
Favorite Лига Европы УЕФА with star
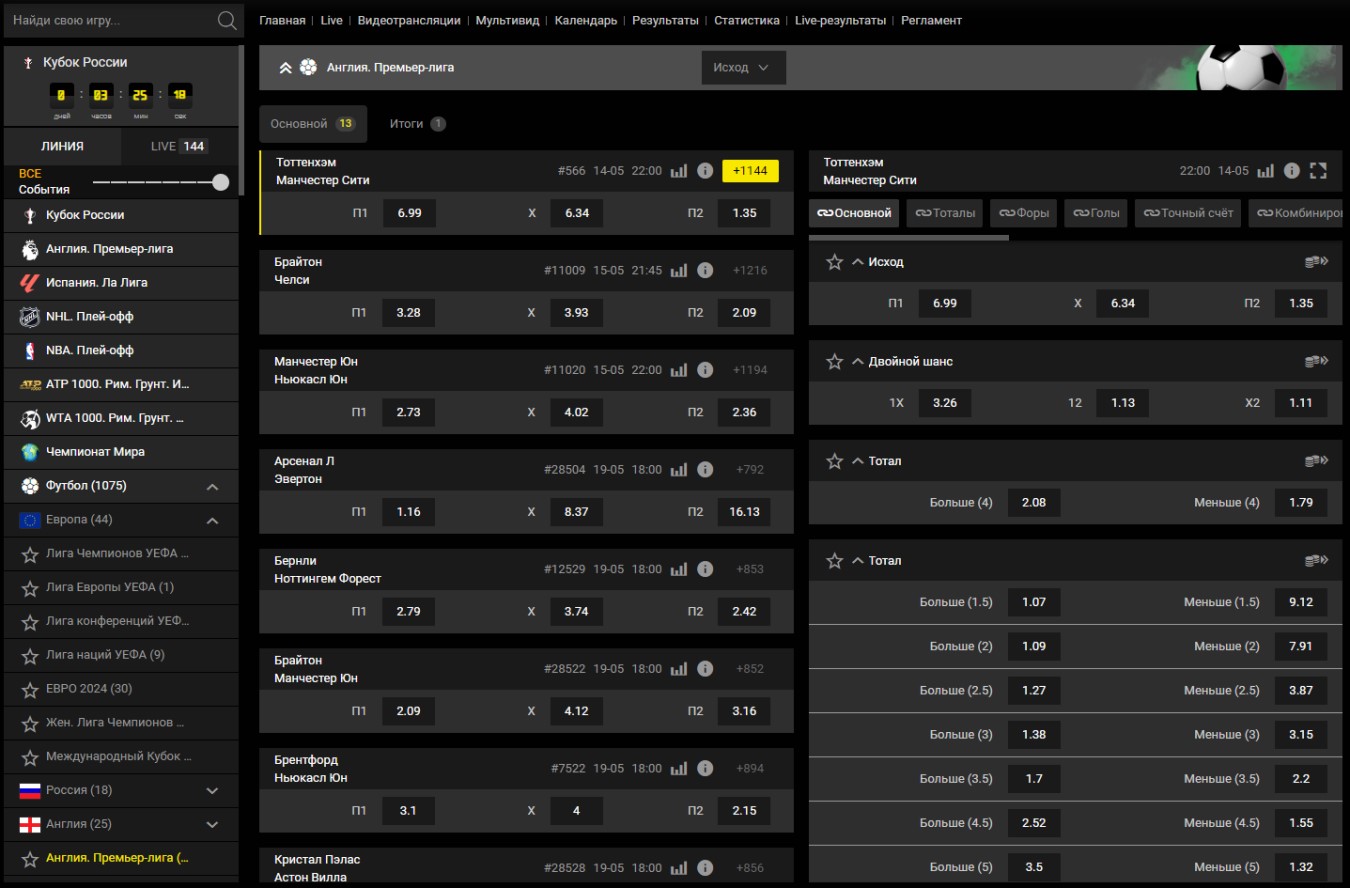[30, 587]
